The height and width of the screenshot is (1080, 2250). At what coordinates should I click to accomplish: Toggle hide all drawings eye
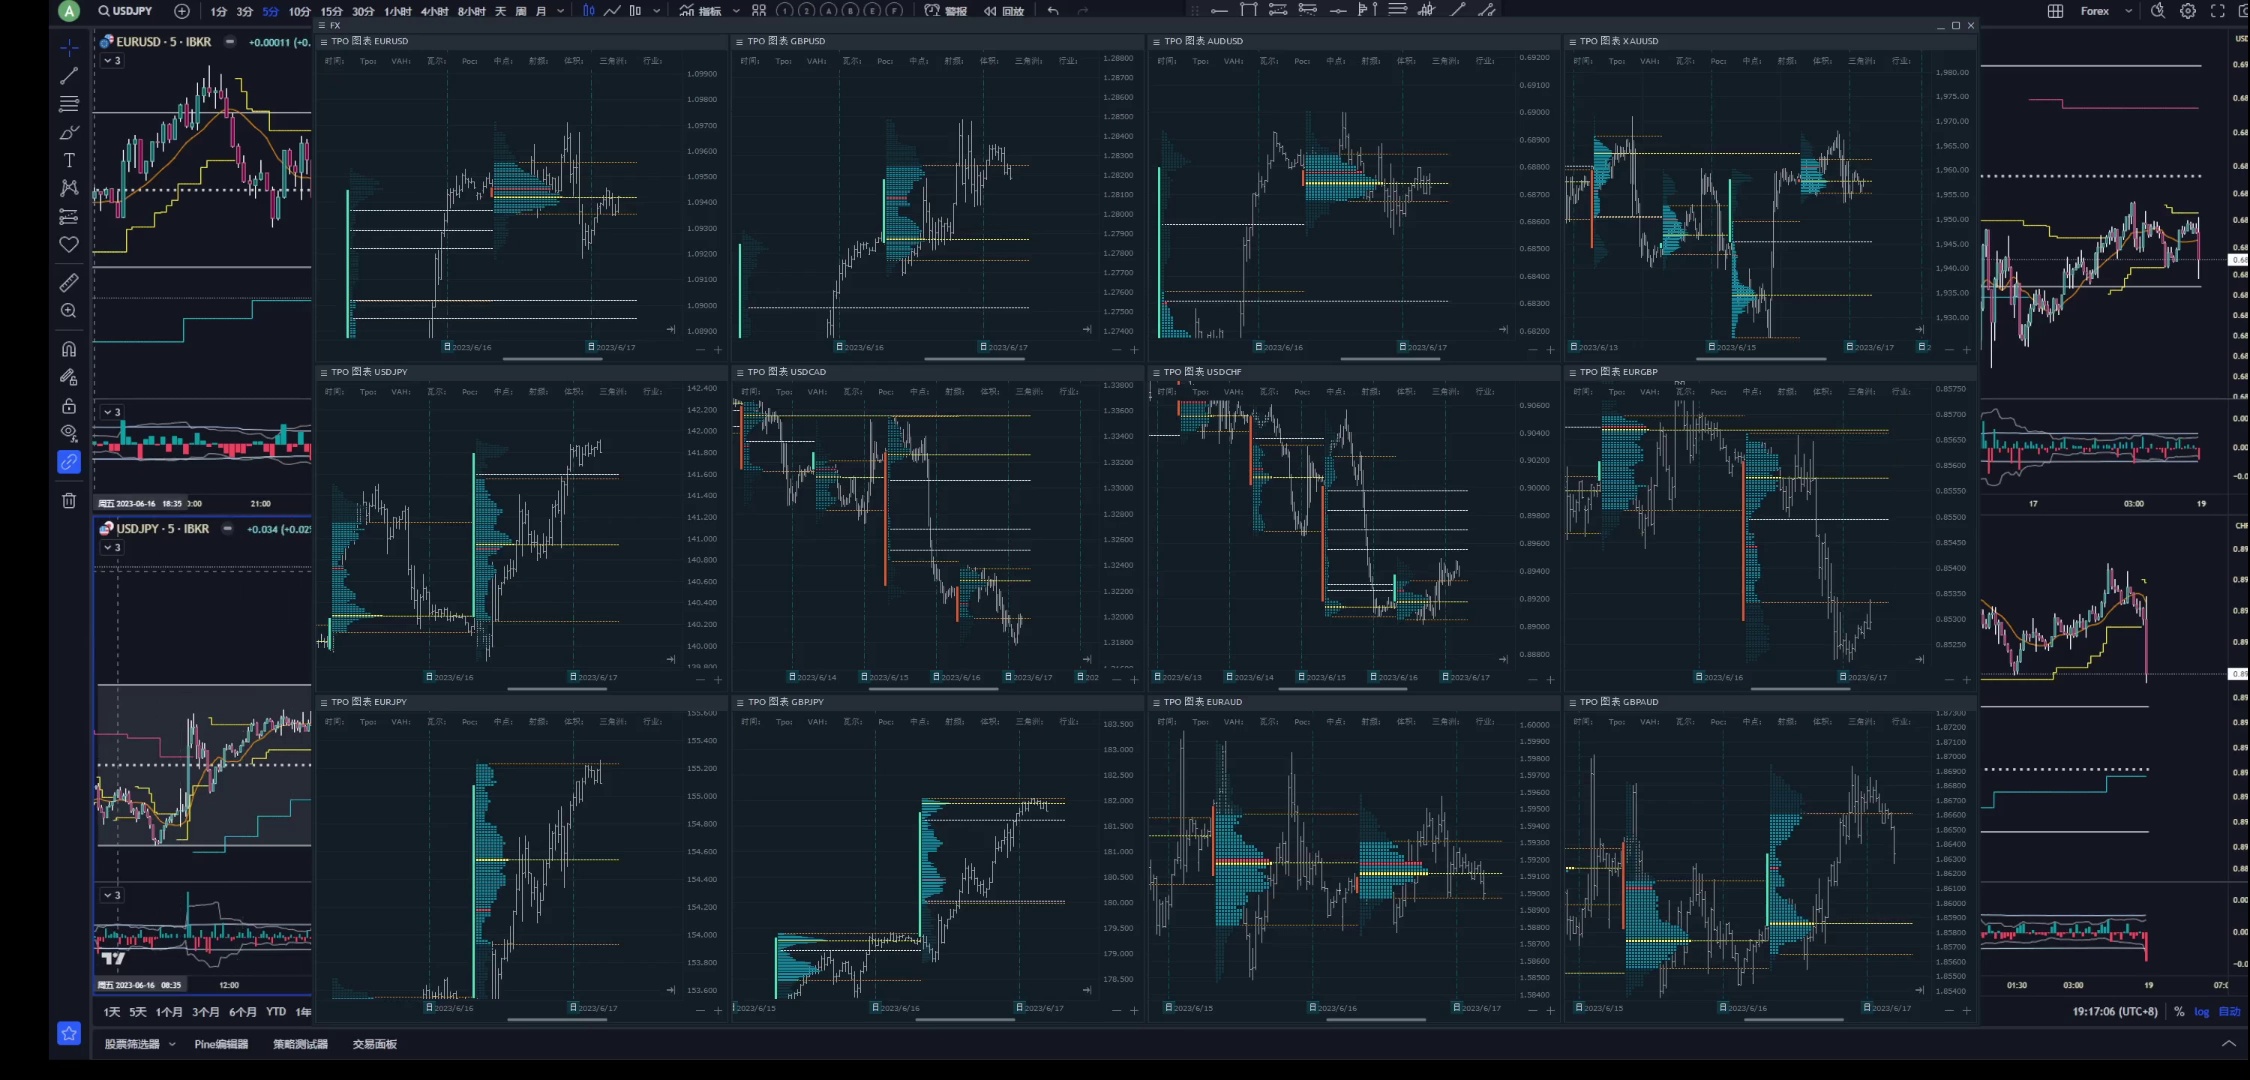[x=69, y=433]
